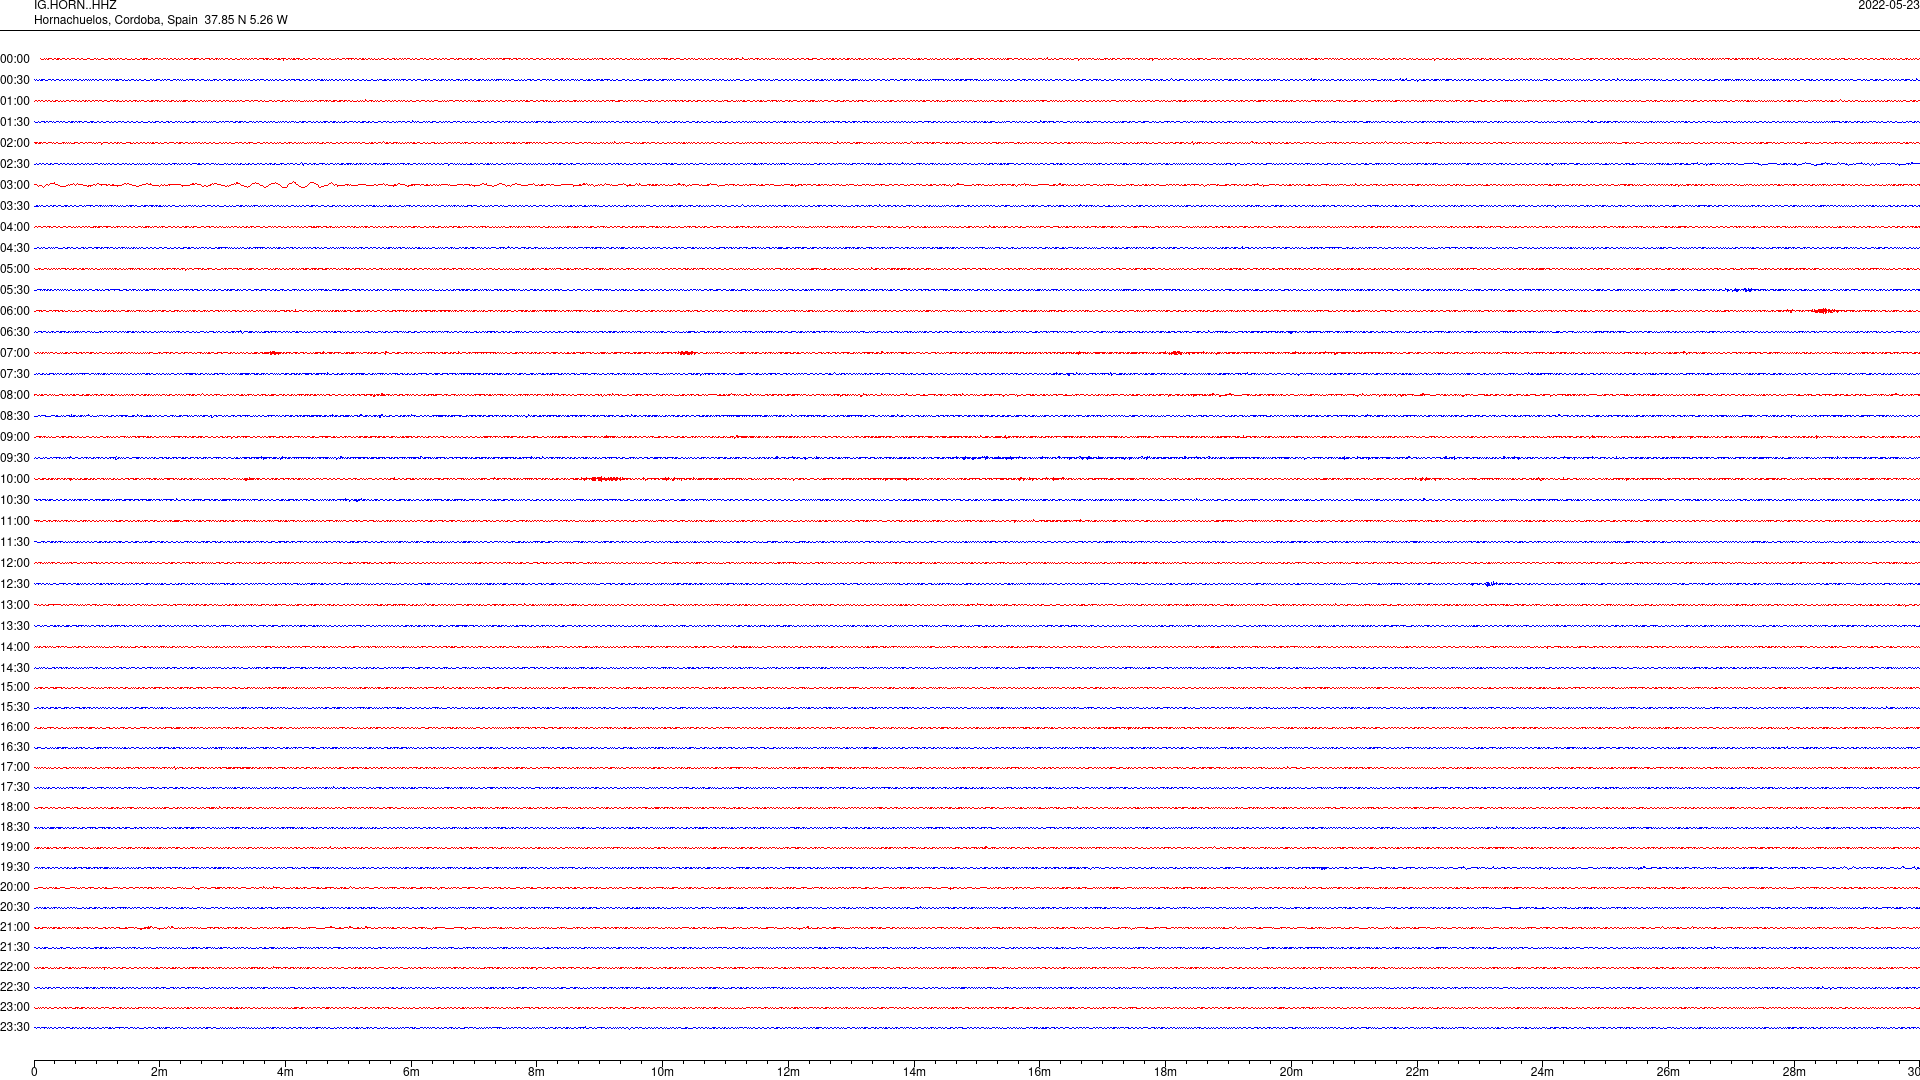Click the 22m tick label on time axis
This screenshot has height=1080, width=1920.
1417,1072
